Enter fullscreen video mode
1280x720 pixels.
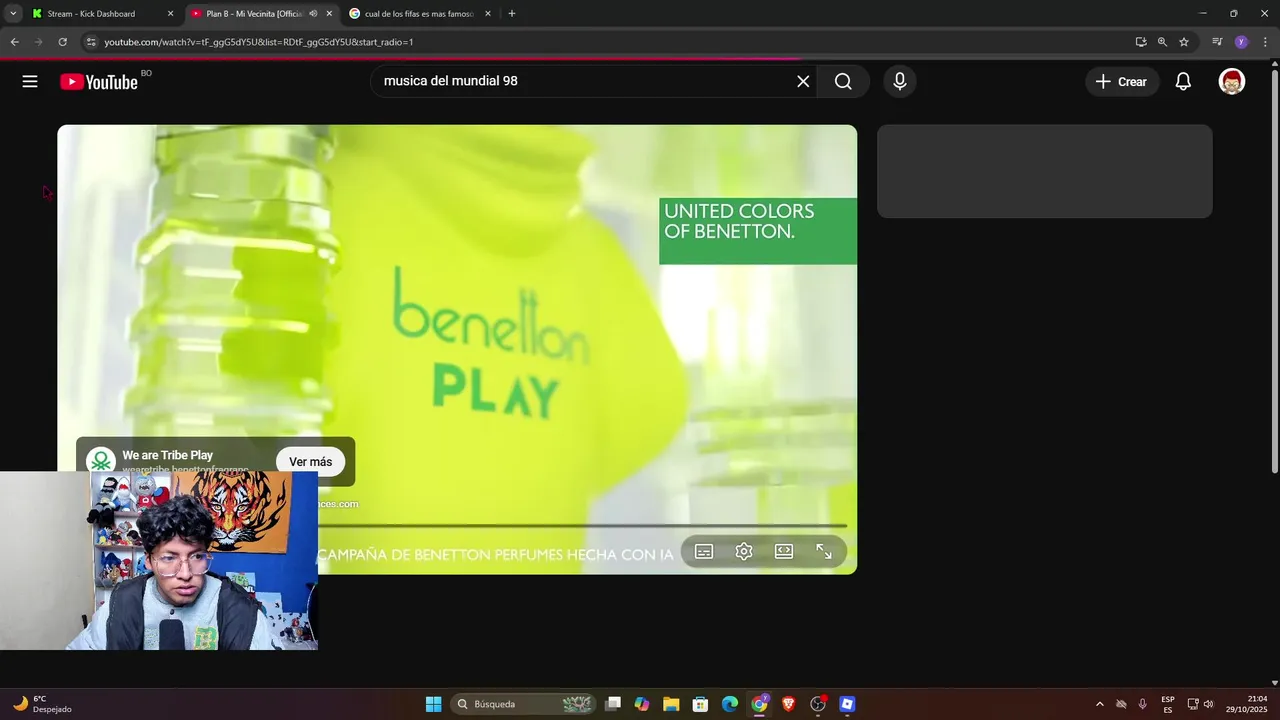824,552
